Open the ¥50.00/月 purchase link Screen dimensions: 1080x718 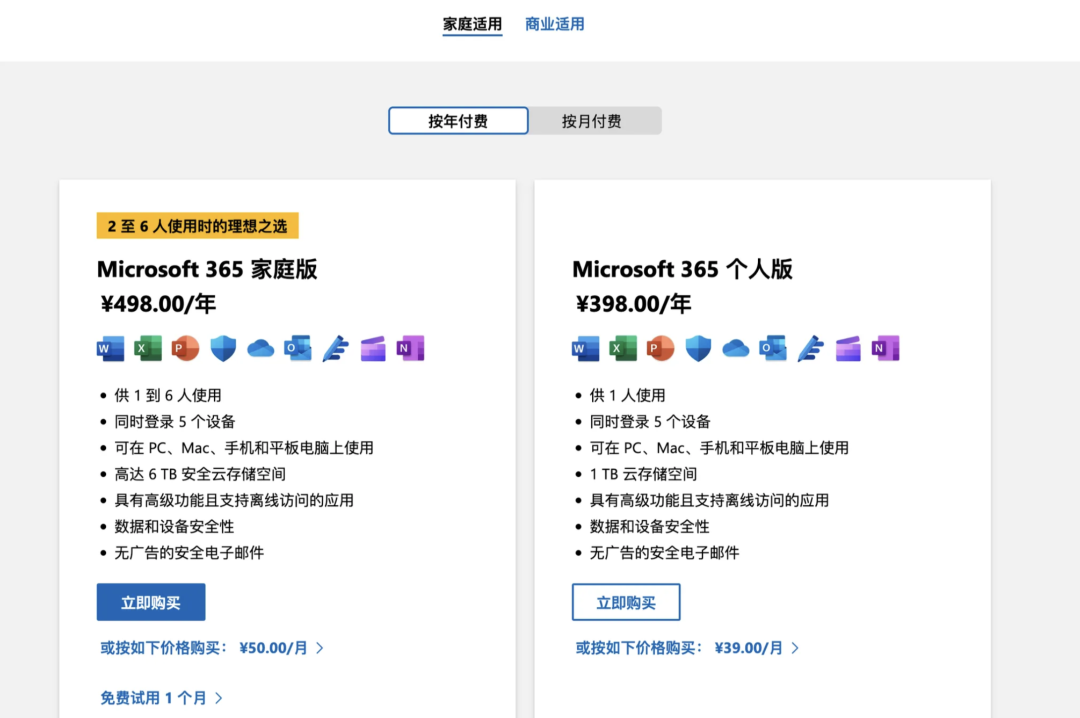(211, 648)
